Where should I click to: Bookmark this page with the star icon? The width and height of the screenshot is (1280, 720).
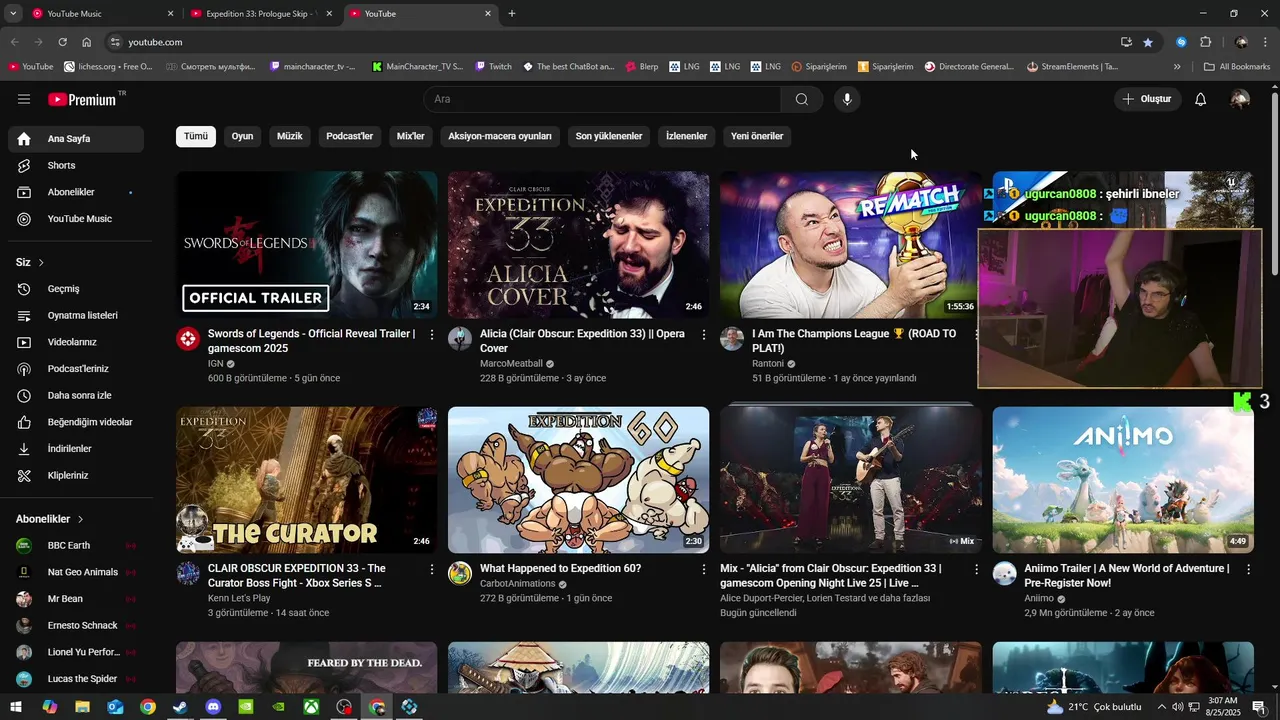1148,42
